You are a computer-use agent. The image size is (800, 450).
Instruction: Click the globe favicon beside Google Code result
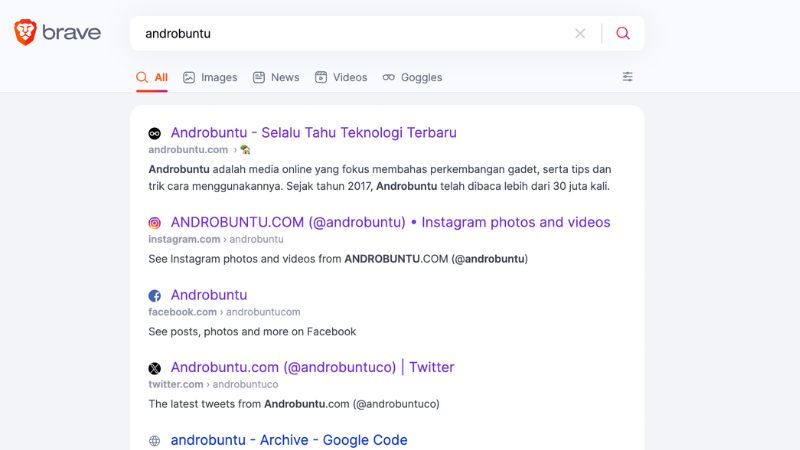tap(155, 440)
